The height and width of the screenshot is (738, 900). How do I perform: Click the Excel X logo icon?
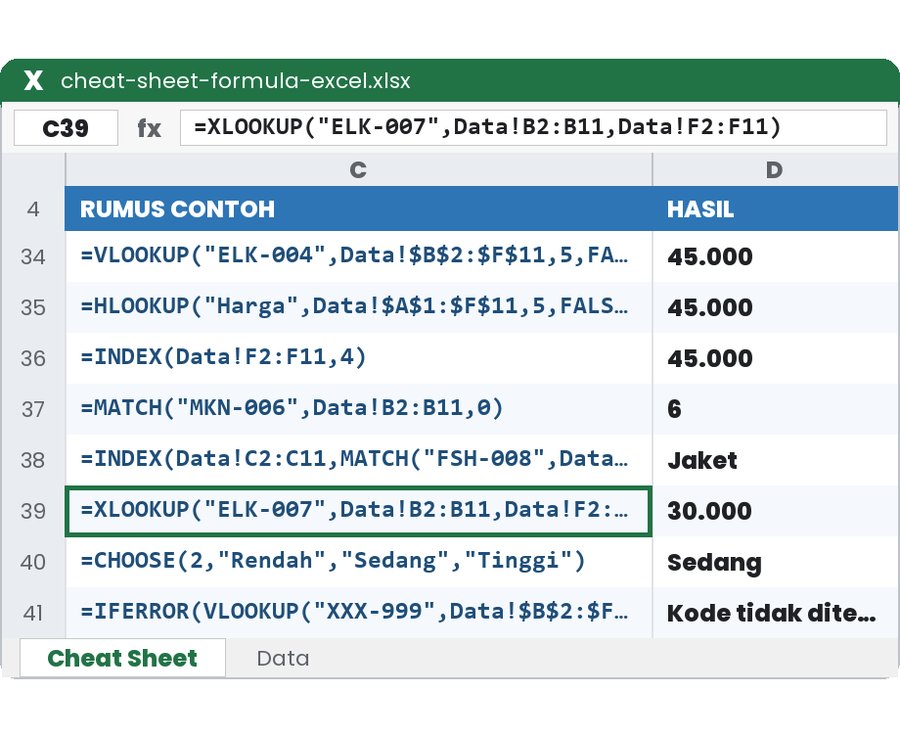pyautogui.click(x=33, y=80)
